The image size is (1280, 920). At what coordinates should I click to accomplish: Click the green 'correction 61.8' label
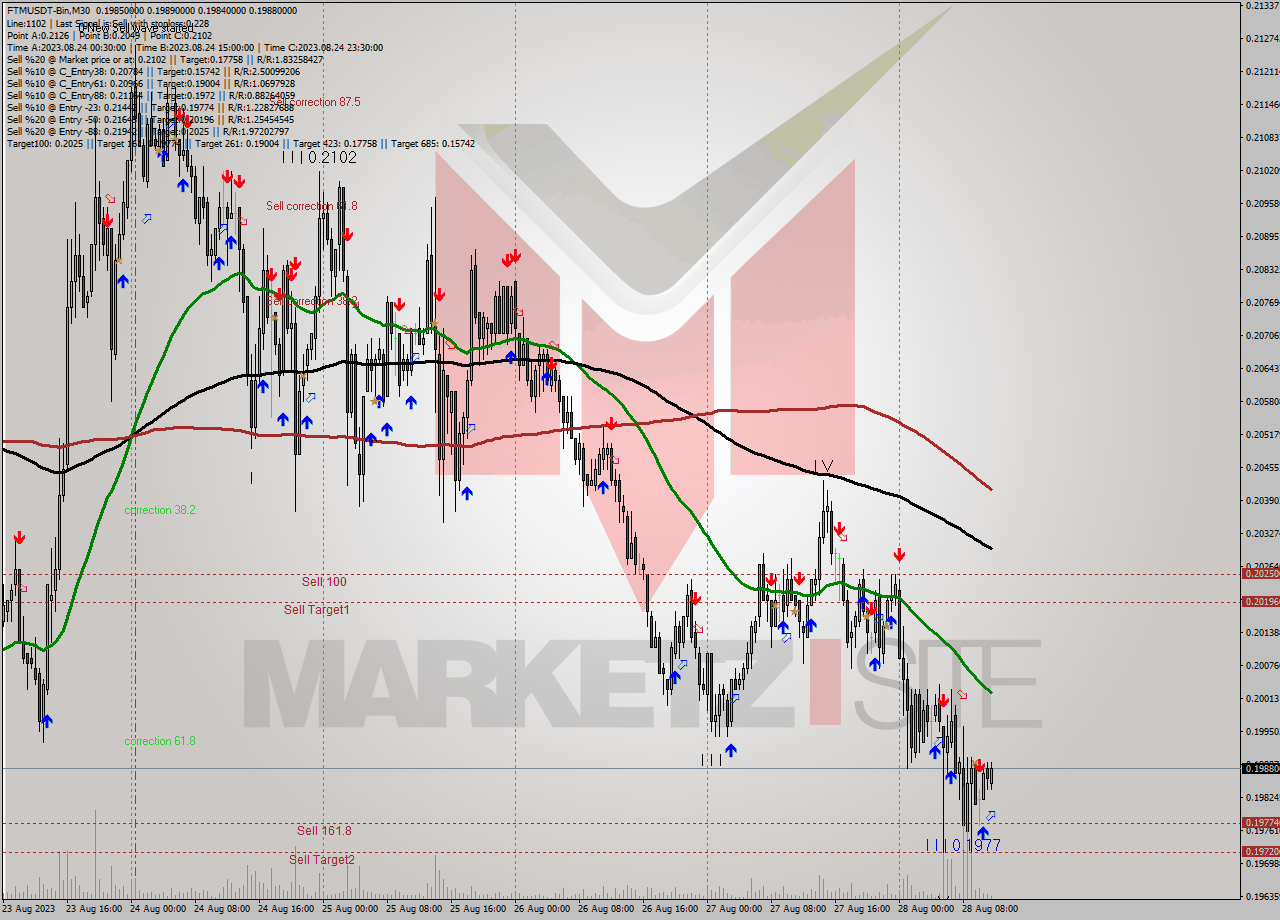tap(160, 741)
